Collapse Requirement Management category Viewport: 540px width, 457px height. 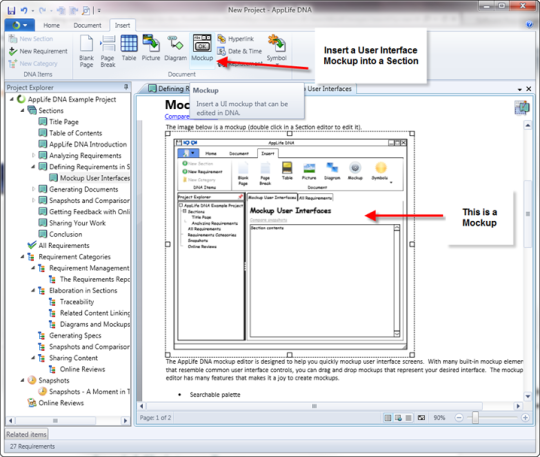pyautogui.click(x=33, y=268)
